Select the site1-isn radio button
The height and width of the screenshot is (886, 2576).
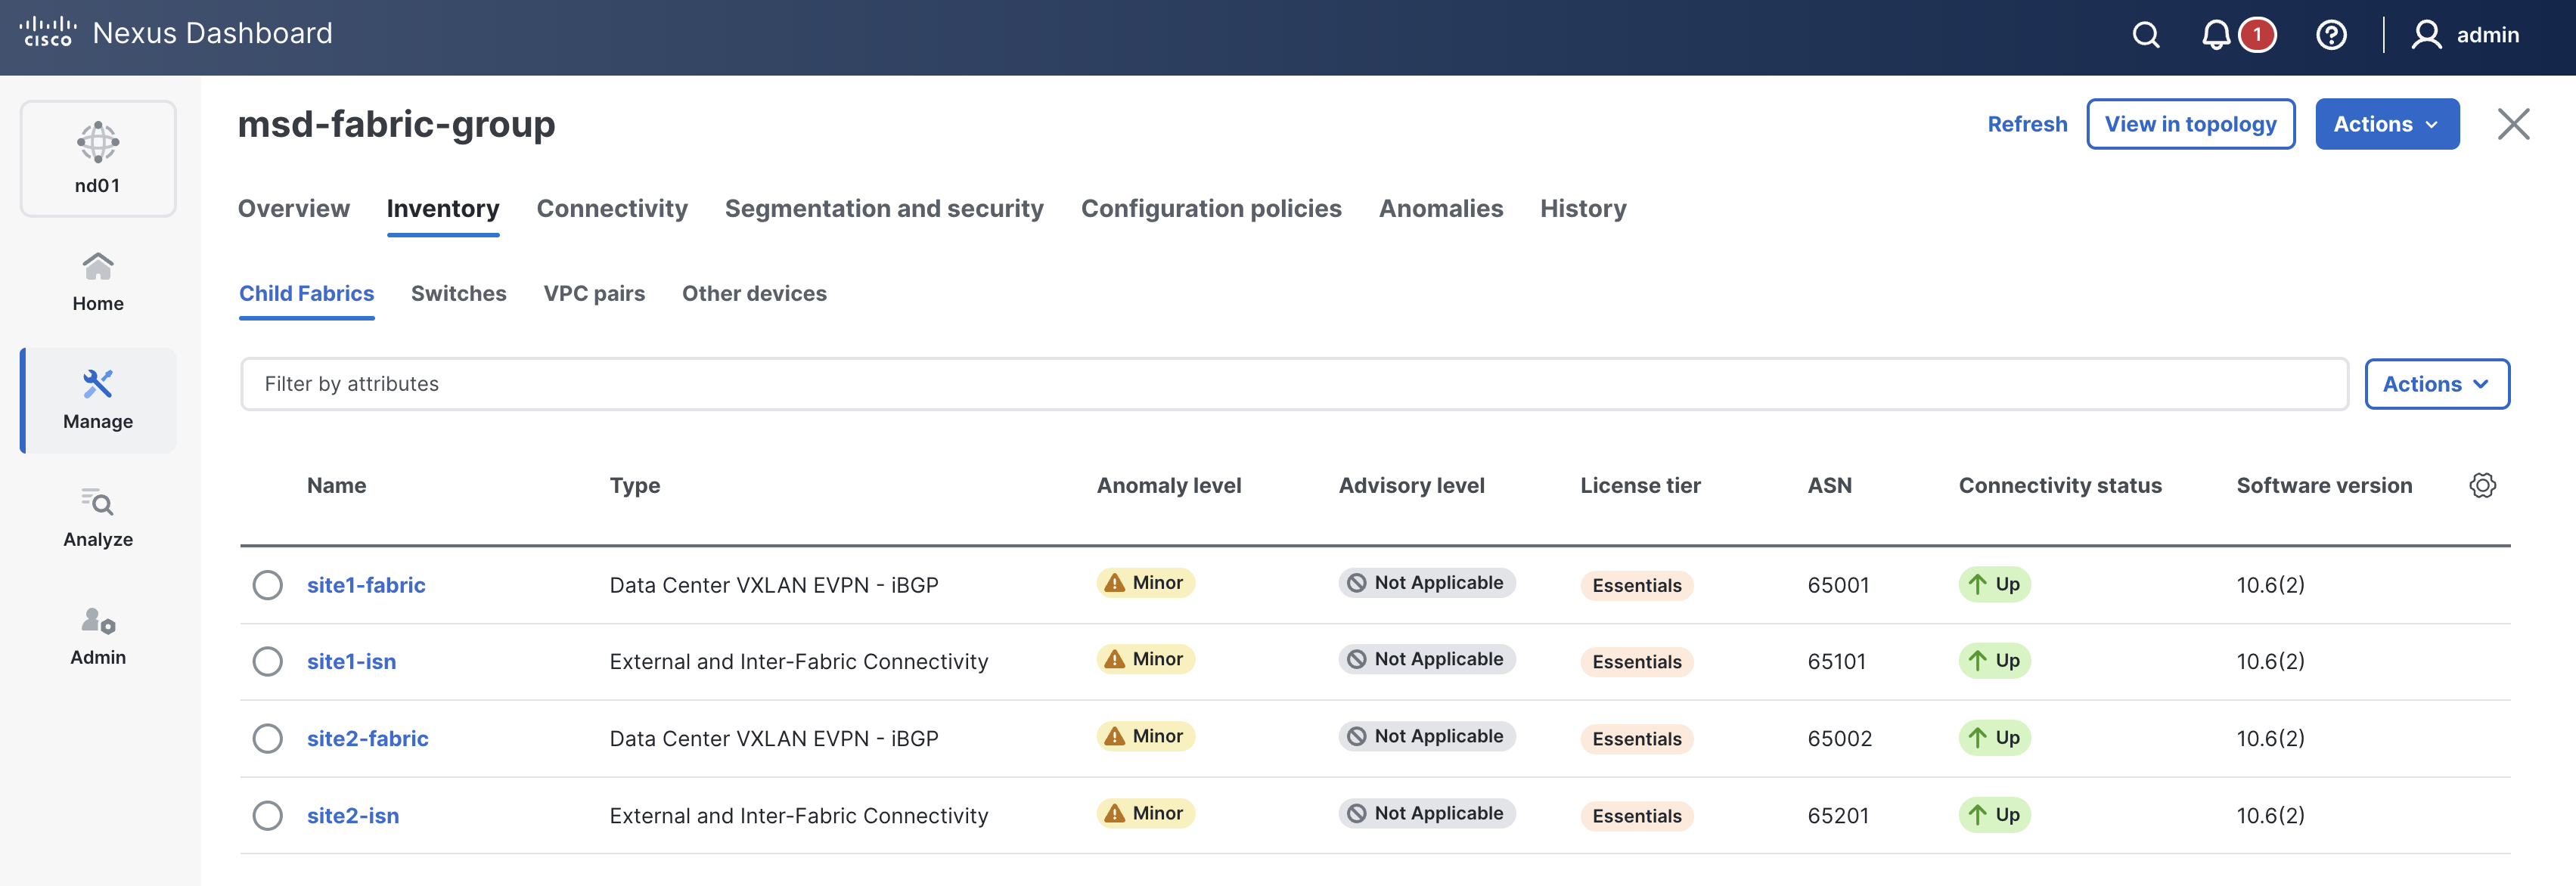[267, 661]
